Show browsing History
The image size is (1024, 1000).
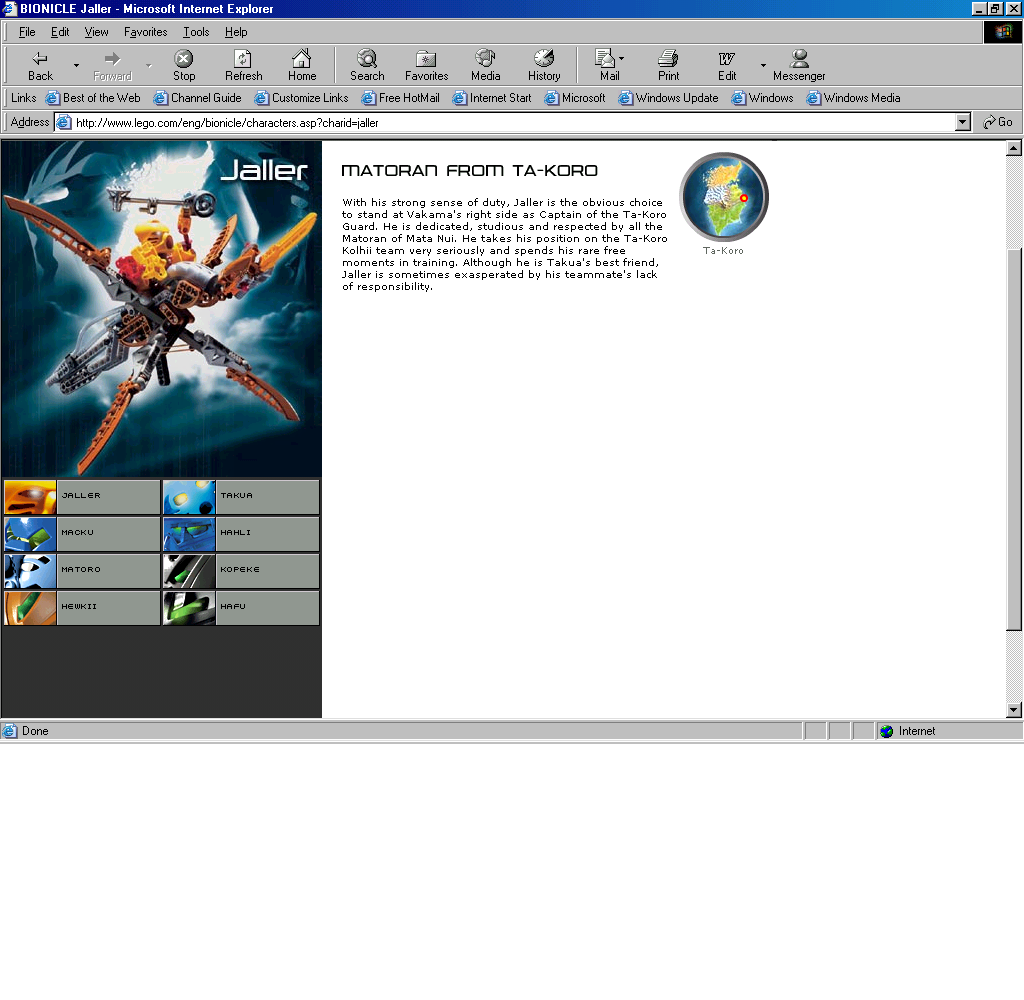(x=544, y=65)
